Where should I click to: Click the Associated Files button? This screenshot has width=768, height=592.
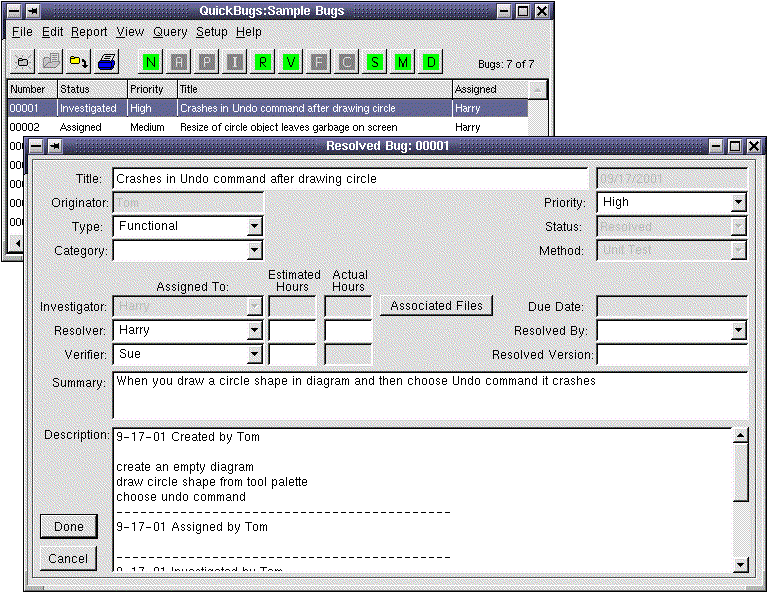point(436,306)
